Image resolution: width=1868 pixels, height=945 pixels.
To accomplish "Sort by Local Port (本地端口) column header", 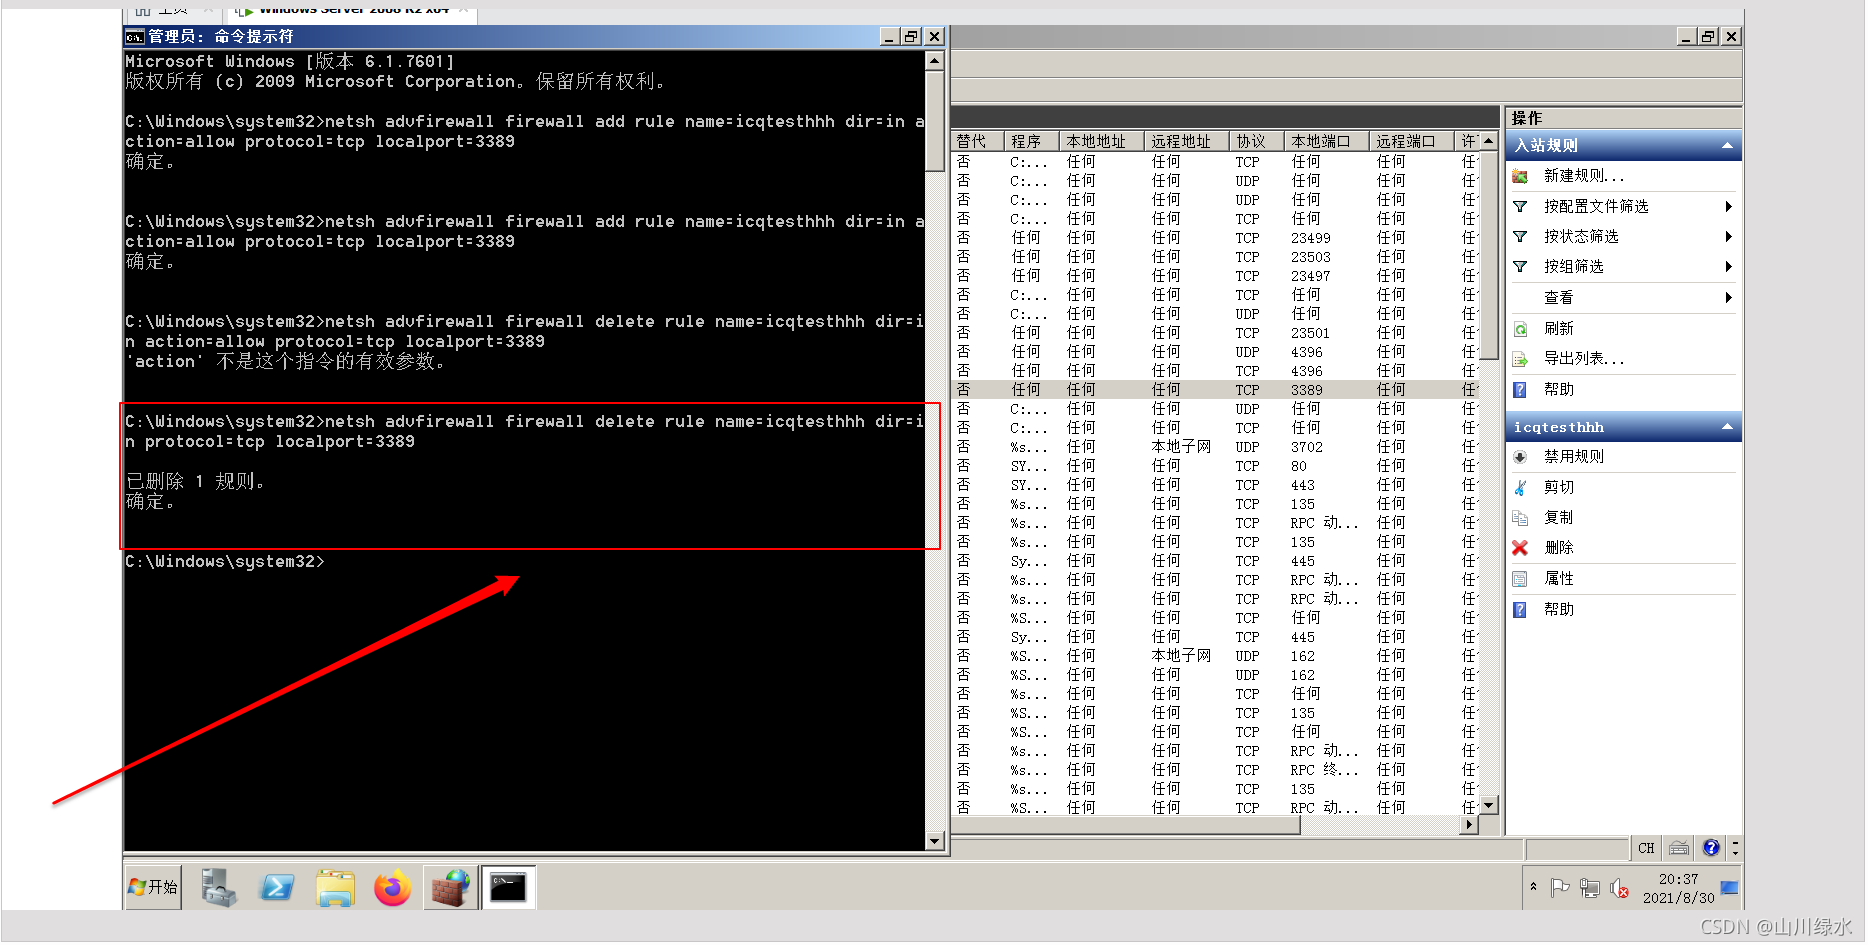I will [x=1320, y=142].
